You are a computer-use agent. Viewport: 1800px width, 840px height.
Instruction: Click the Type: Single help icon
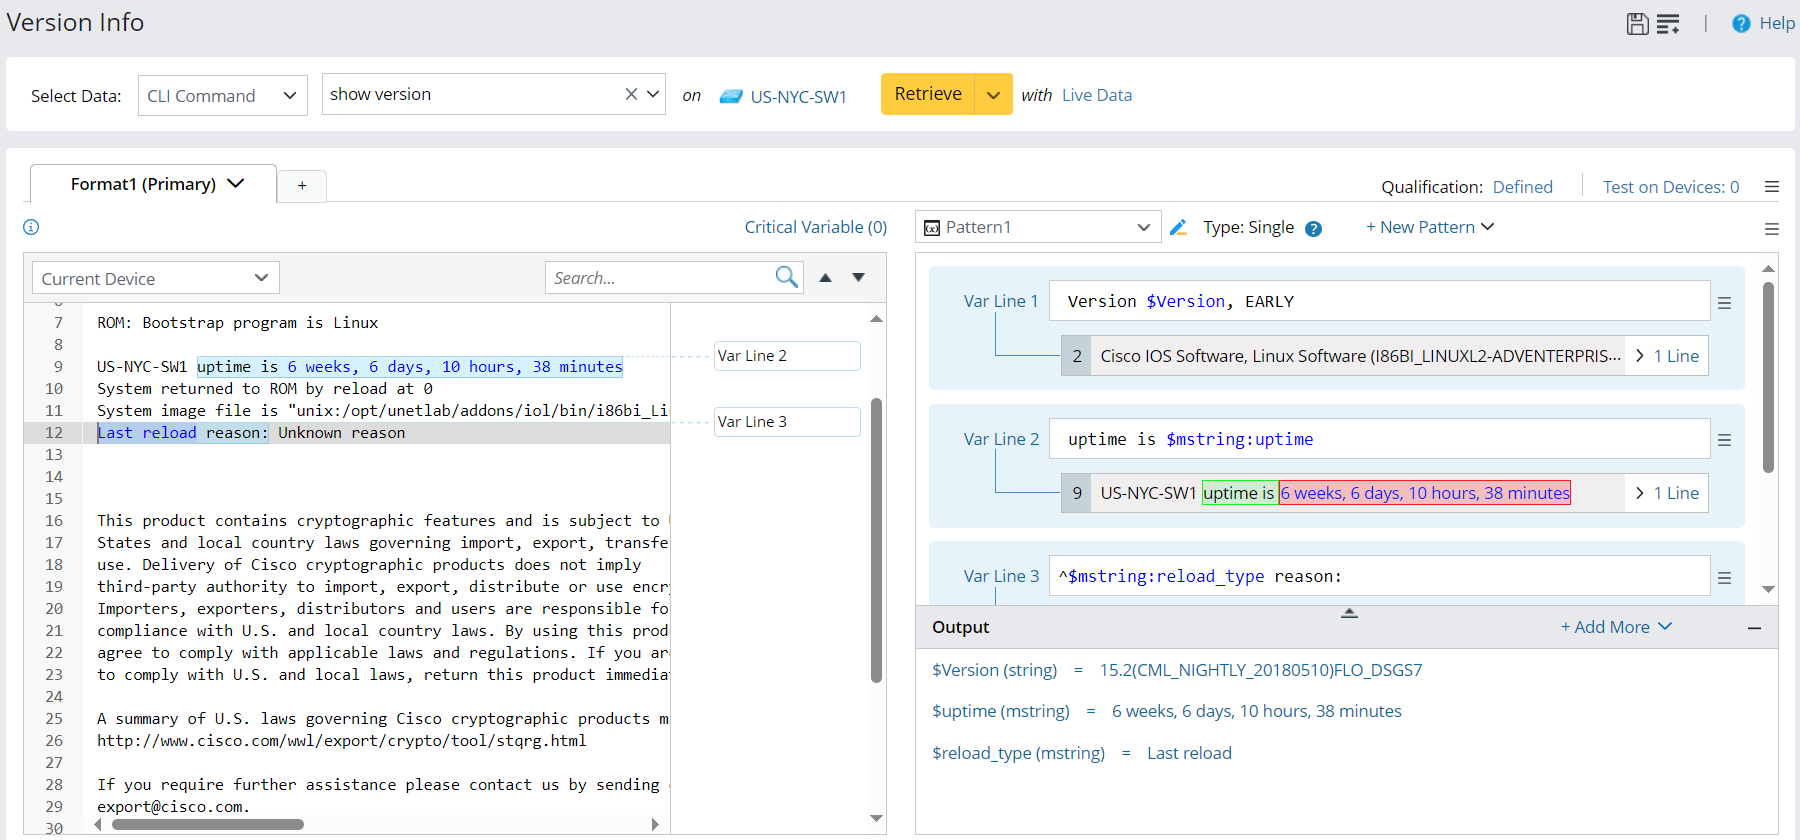1313,229
